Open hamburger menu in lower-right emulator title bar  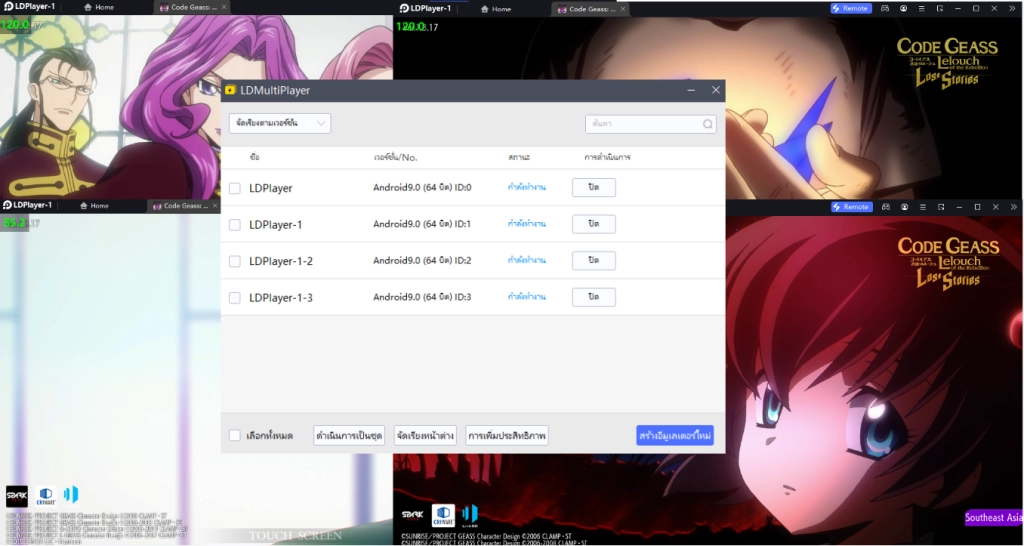[922, 207]
